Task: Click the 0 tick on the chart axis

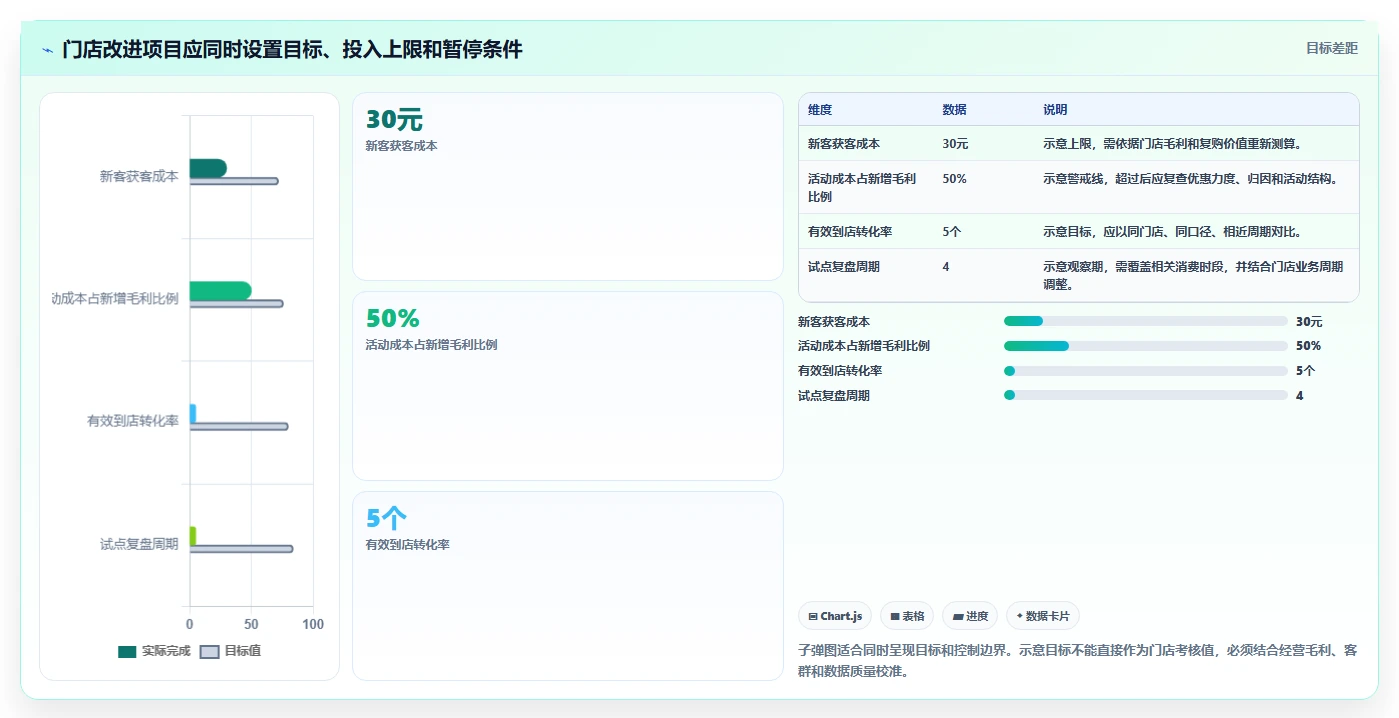Action: coord(190,624)
